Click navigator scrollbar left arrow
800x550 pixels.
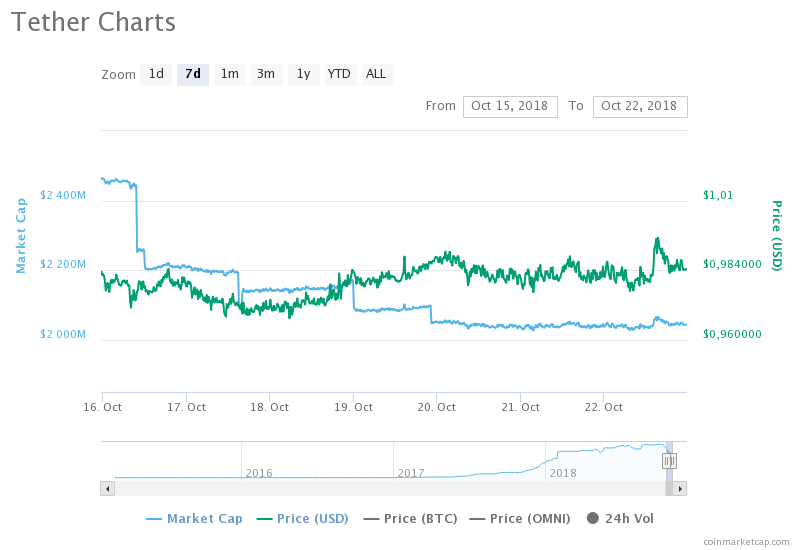coord(107,489)
